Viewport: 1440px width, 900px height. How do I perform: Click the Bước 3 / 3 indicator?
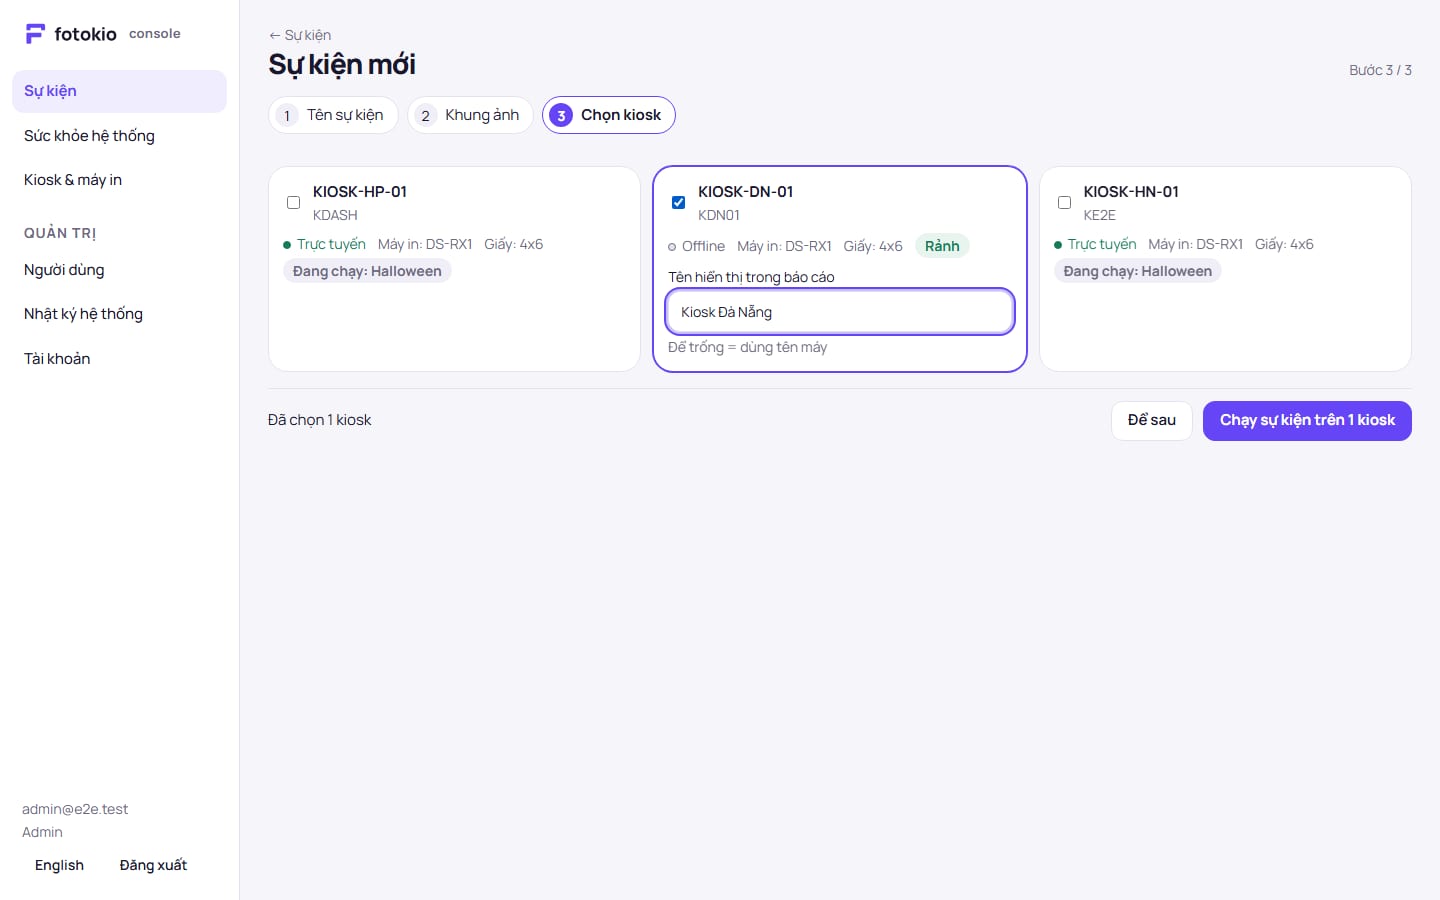(1380, 70)
